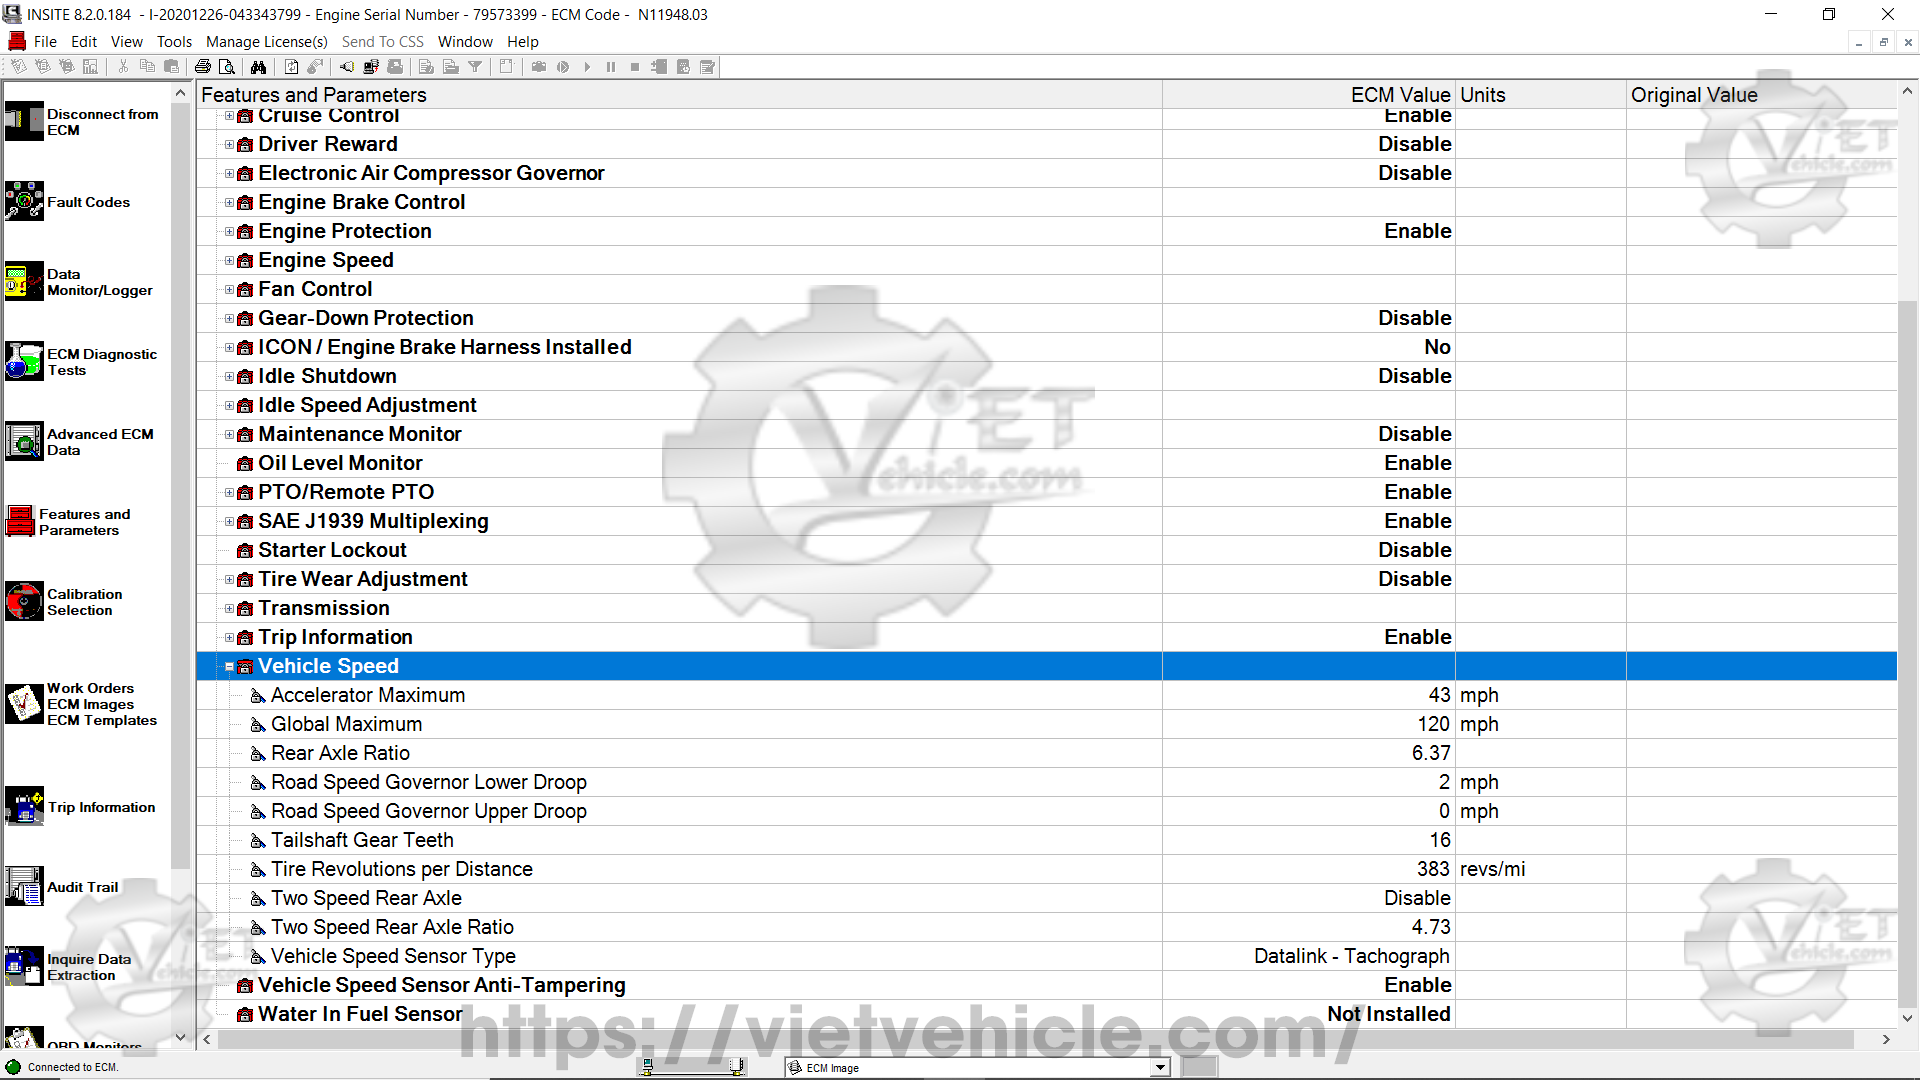This screenshot has width=1920, height=1080.
Task: Click Disconnect from ECM sidebar icon
Action: point(24,121)
